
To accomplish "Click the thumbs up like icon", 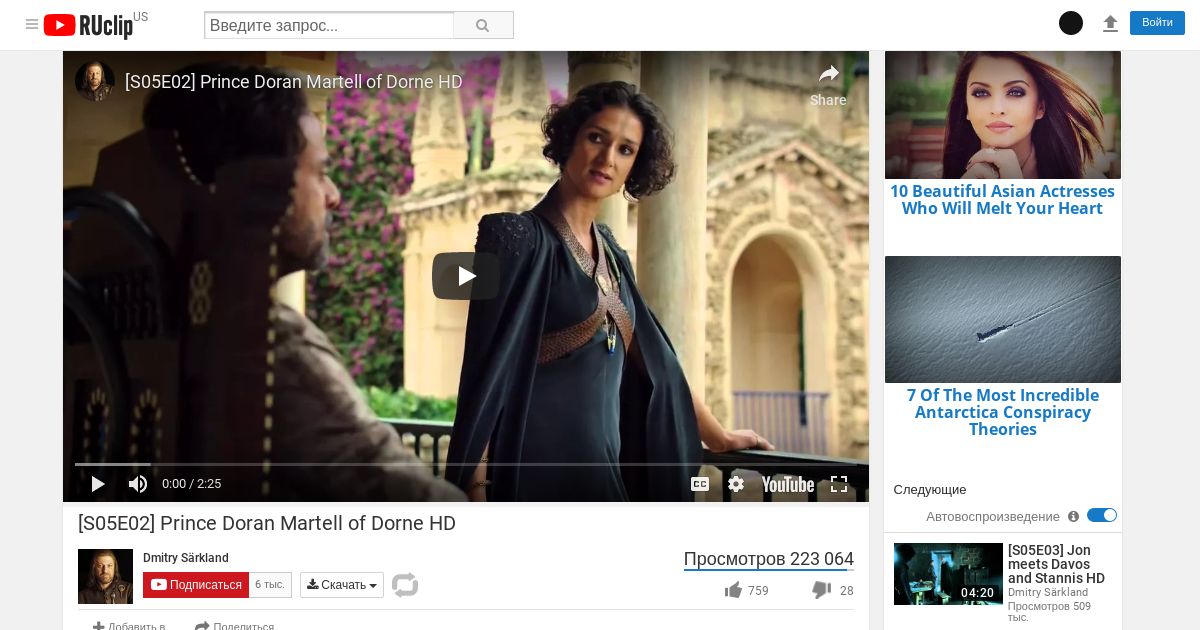I will (x=733, y=590).
